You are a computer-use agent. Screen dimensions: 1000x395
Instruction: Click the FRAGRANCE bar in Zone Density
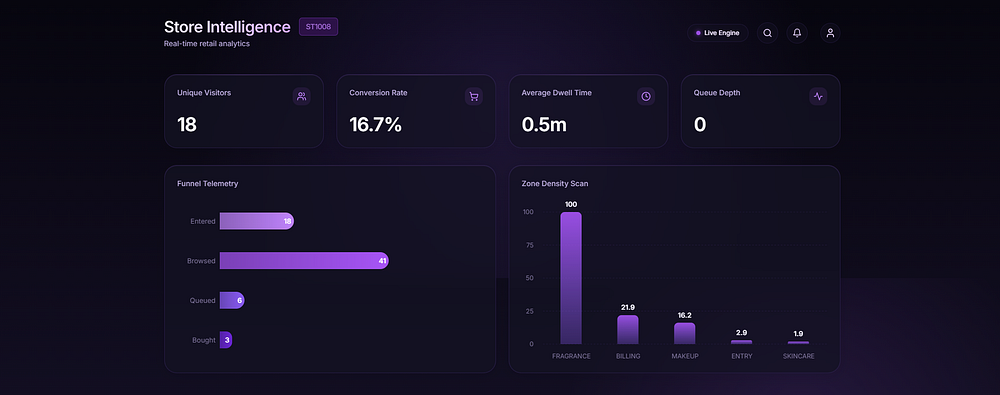pyautogui.click(x=571, y=278)
